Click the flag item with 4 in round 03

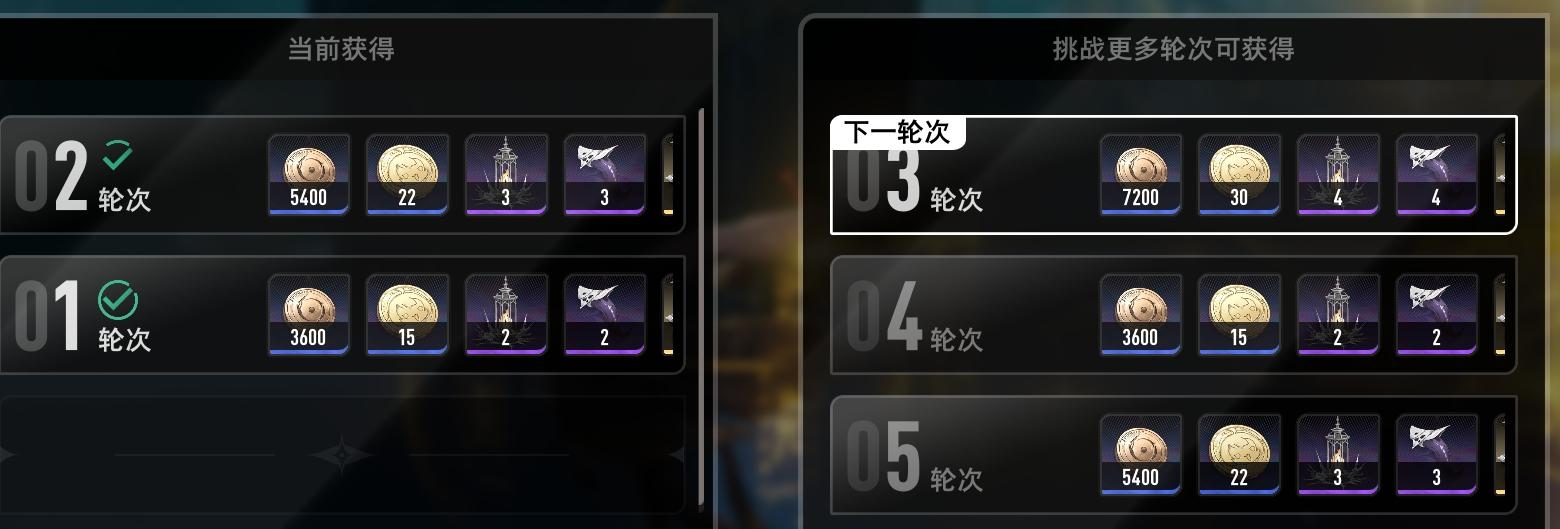(1437, 175)
